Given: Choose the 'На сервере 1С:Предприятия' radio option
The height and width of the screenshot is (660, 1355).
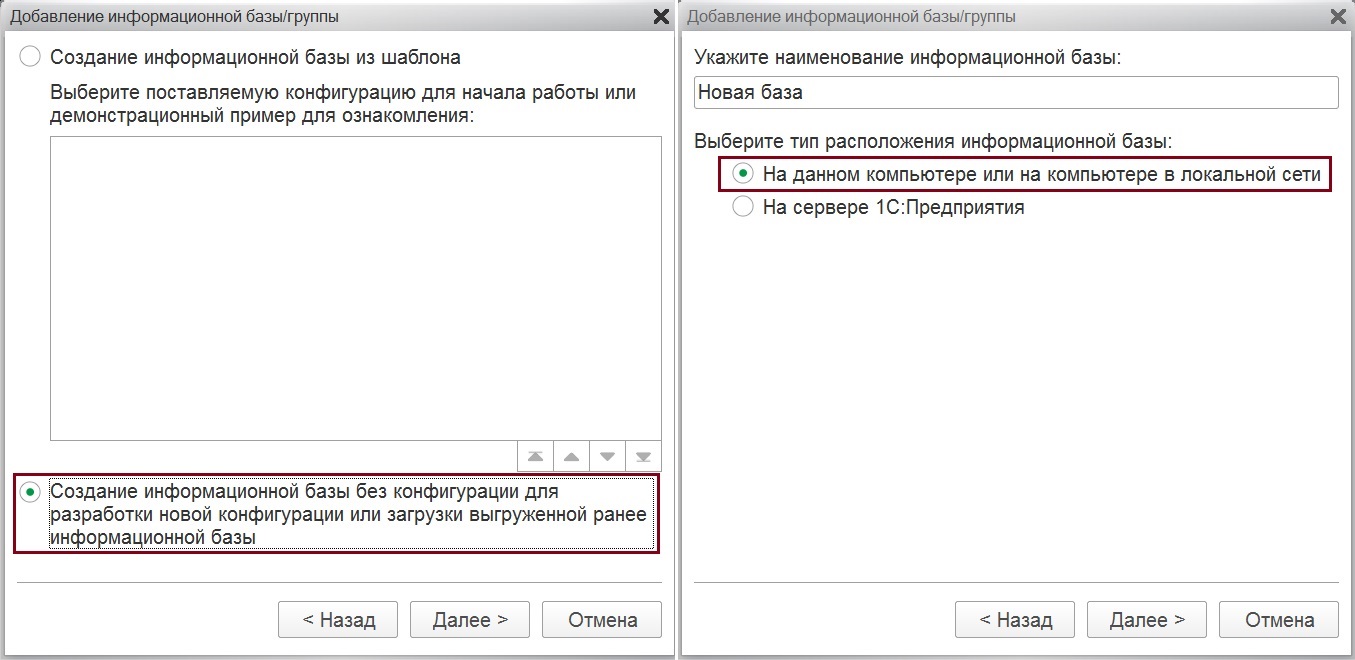Looking at the screenshot, I should (743, 207).
